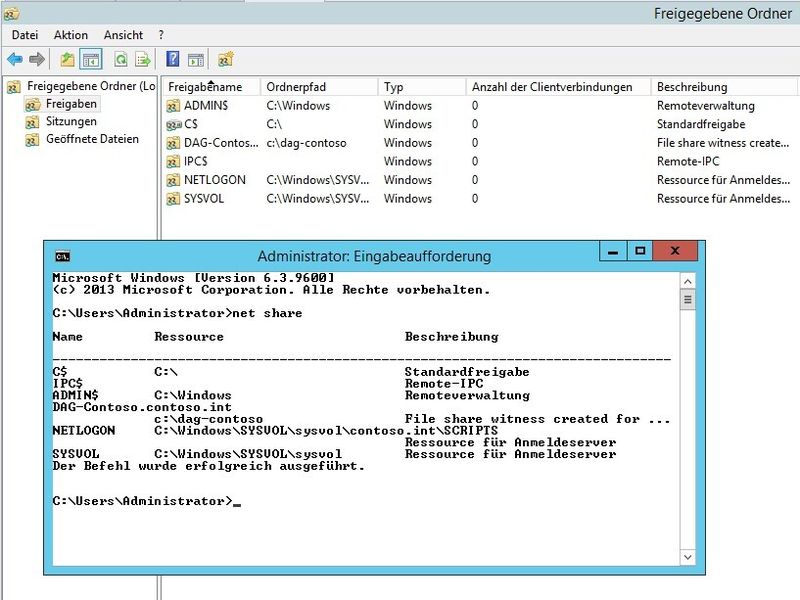
Task: Click the Remoteverwaltung description cell
Action: point(706,106)
